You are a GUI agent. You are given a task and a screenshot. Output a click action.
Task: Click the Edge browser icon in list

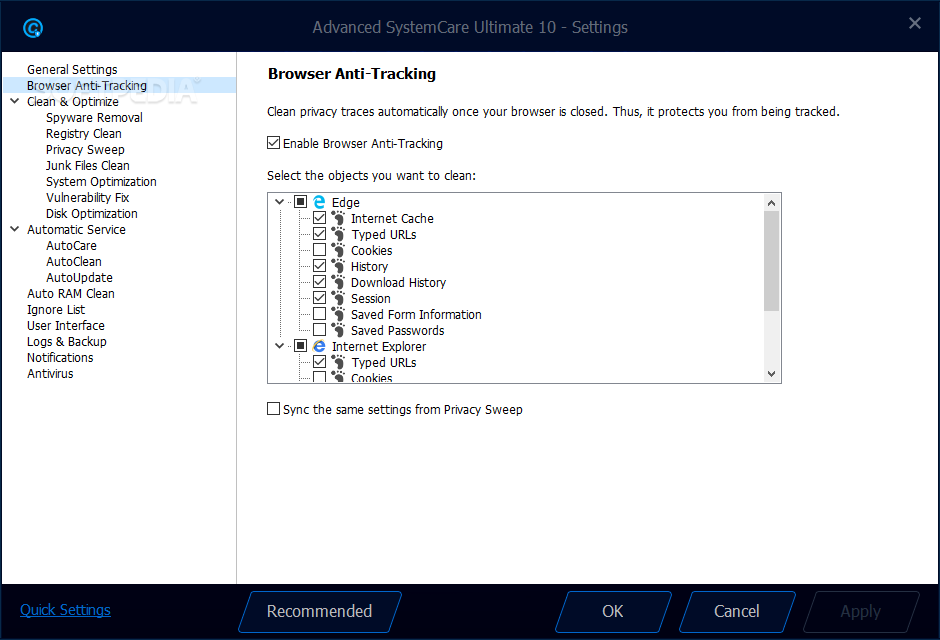tap(319, 202)
